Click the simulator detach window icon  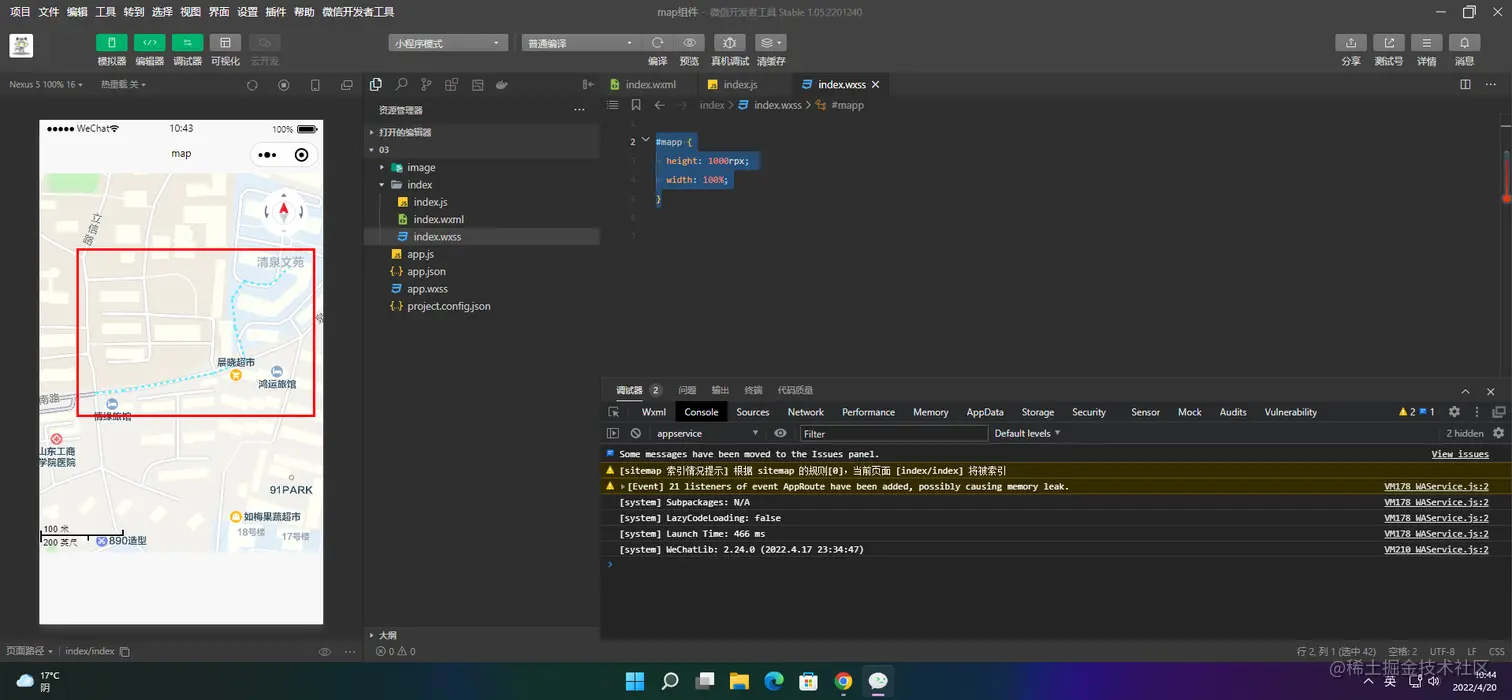347,85
